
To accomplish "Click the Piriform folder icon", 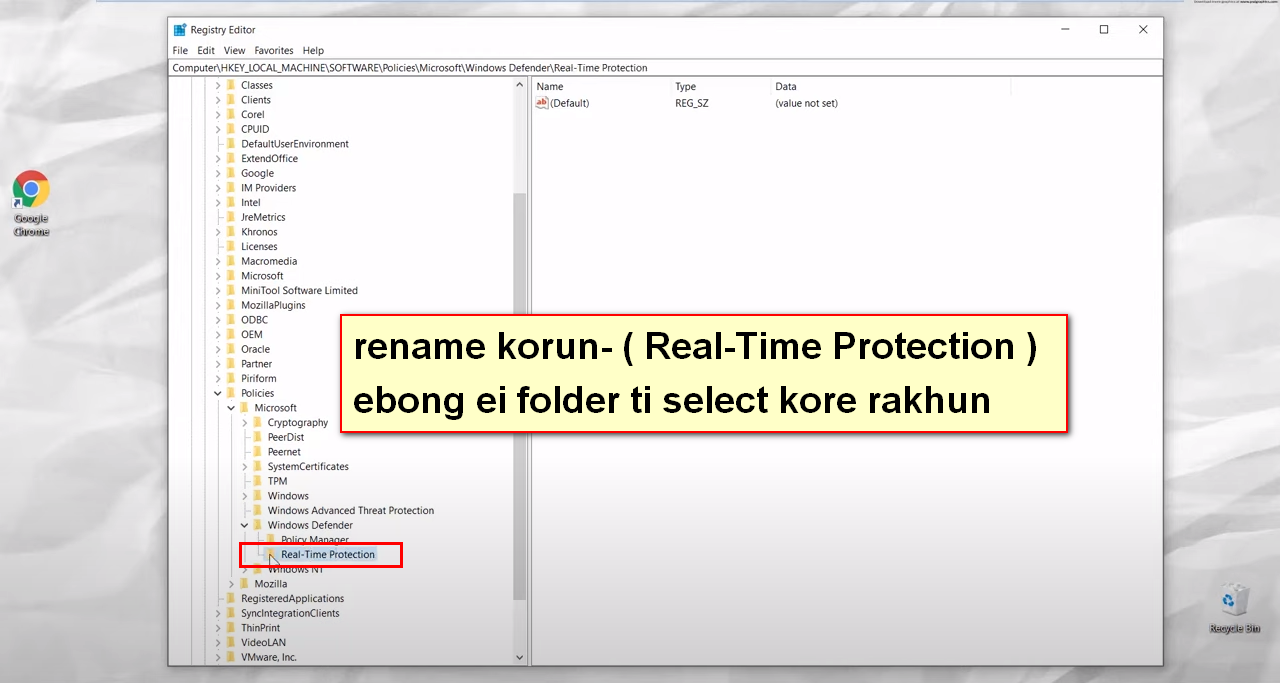I will click(x=231, y=378).
